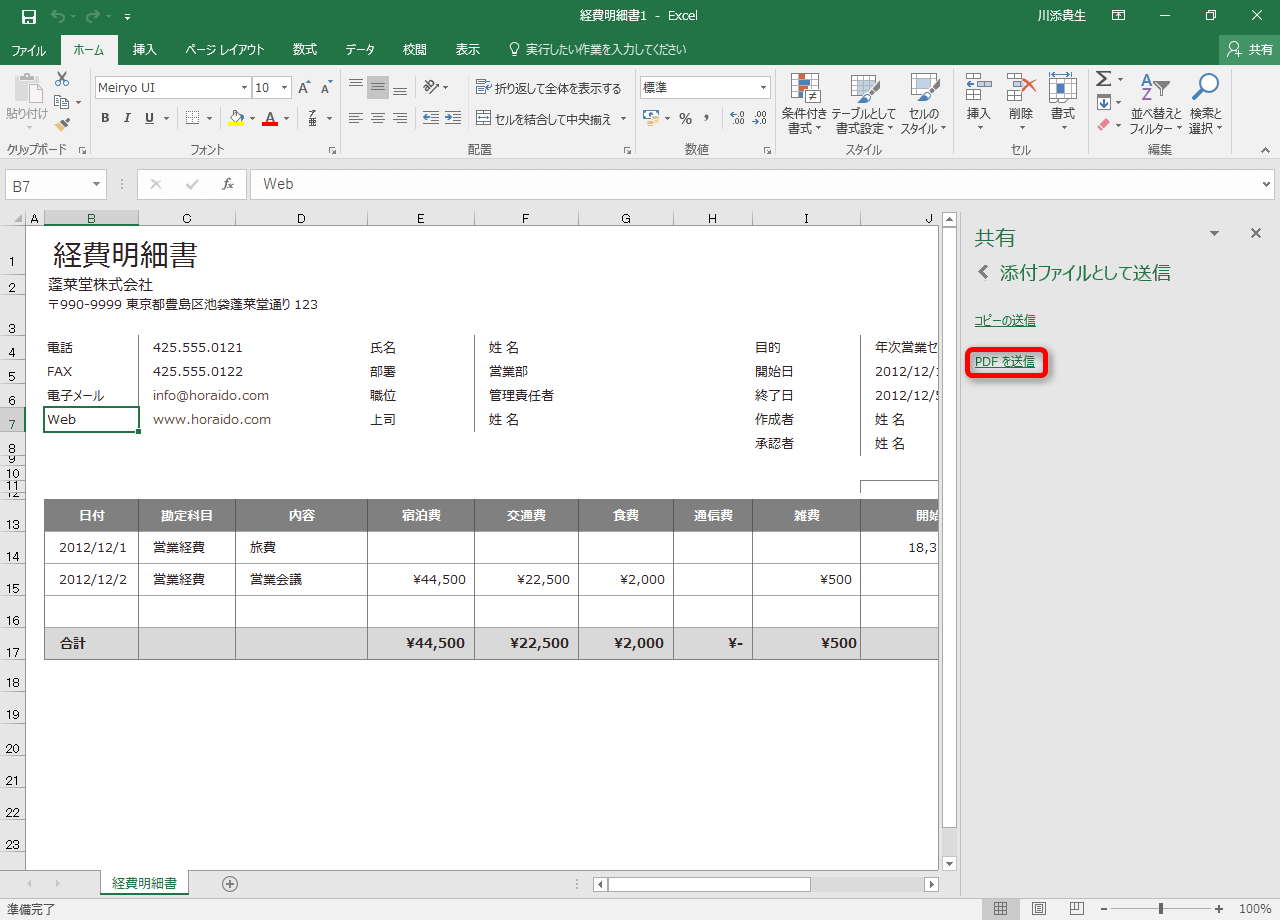The height and width of the screenshot is (920, 1280).
Task: Click the Paste clipboard icon
Action: coord(27,87)
